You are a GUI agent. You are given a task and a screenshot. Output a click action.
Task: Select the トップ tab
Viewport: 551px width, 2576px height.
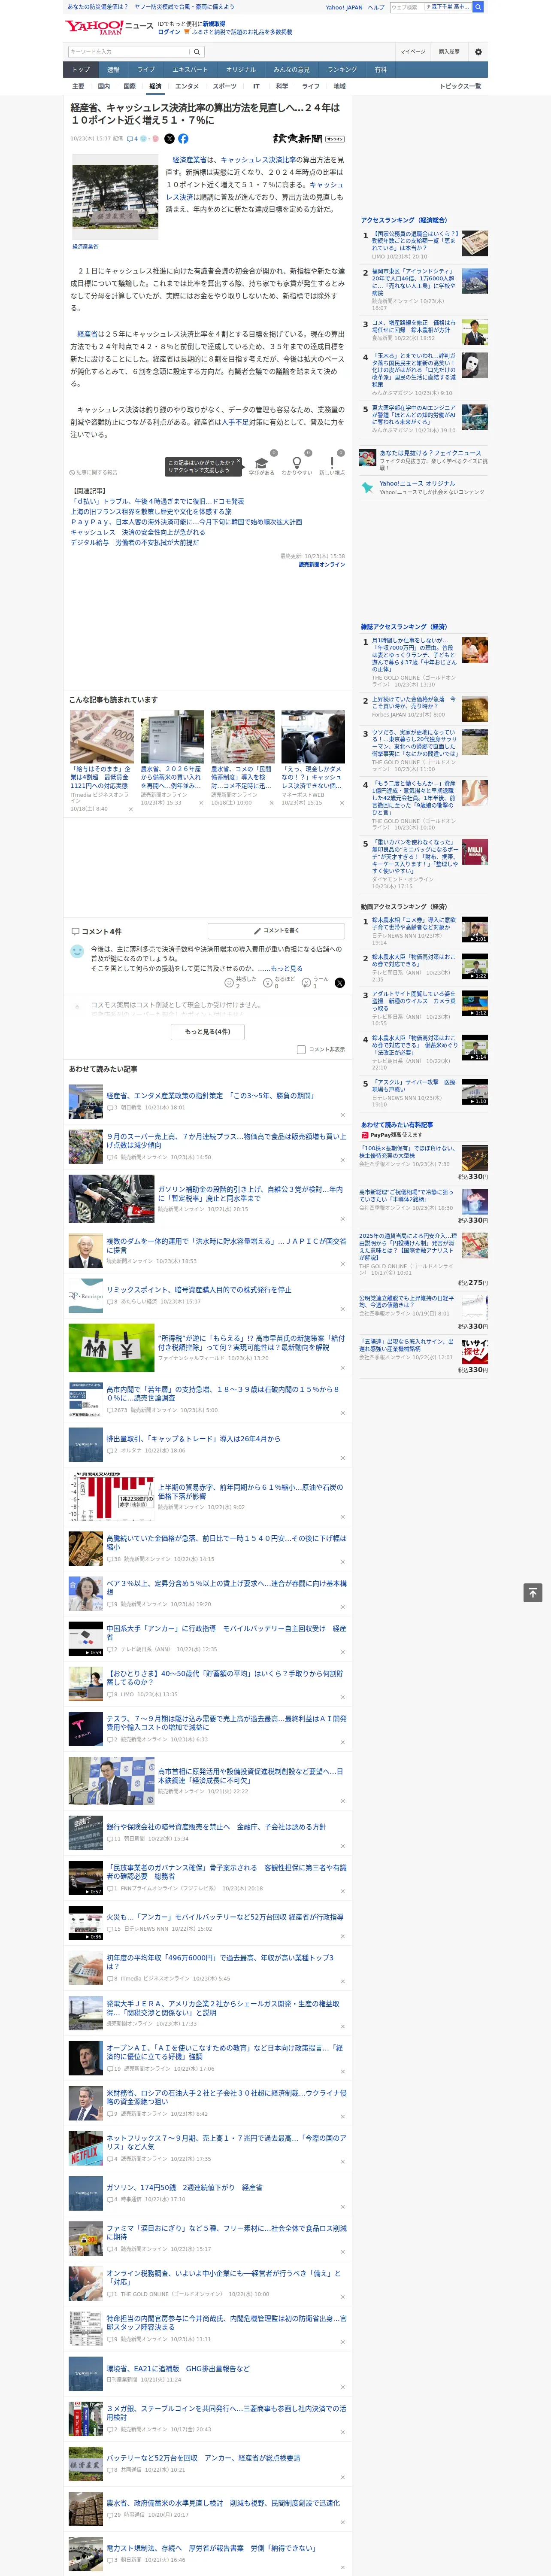(x=81, y=70)
